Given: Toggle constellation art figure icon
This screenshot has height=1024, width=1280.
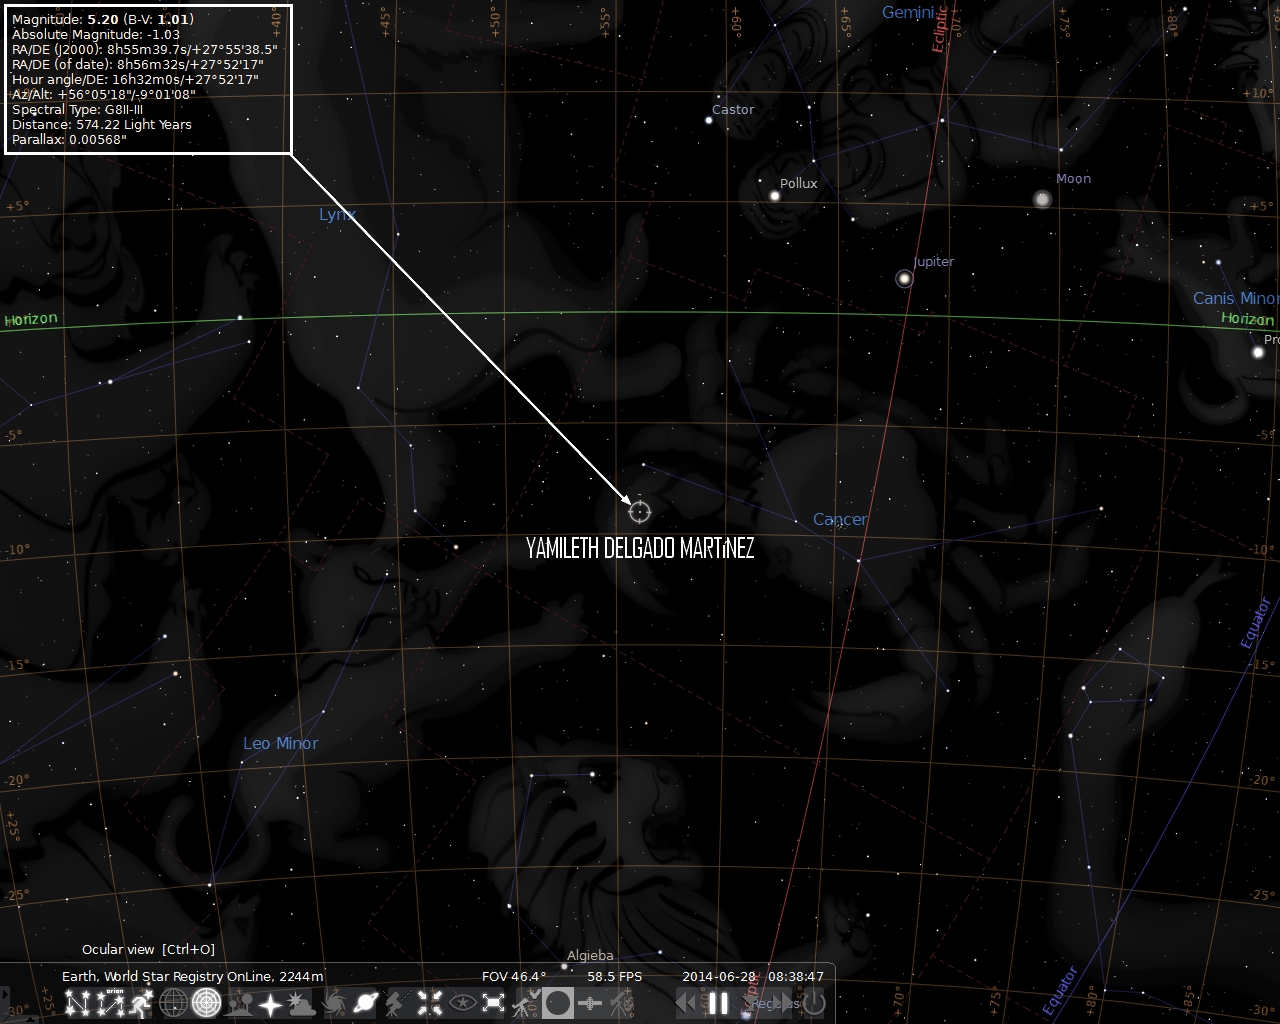Looking at the screenshot, I should (142, 1002).
